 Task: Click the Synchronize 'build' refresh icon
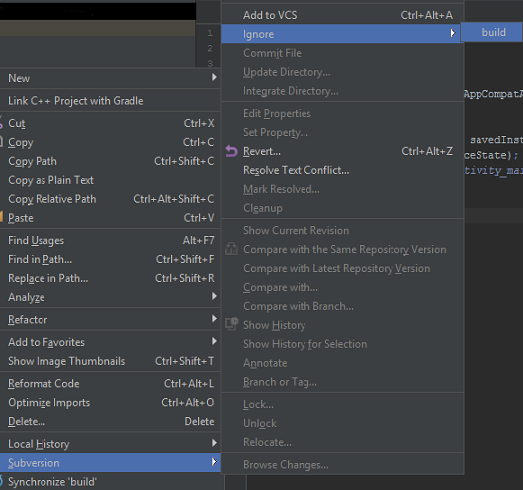1,482
